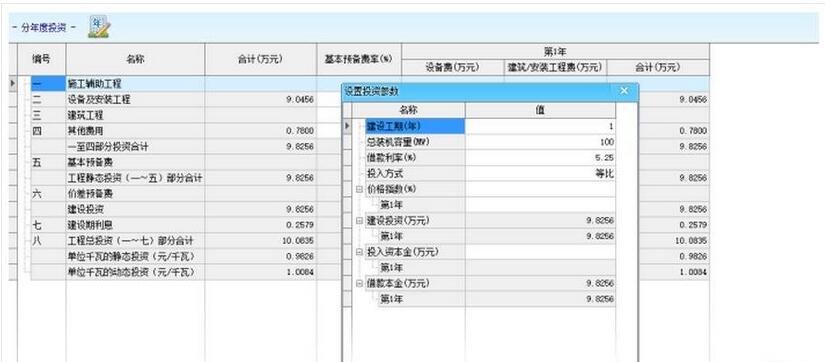
Task: Select the 单位千瓦的动态投资 row
Action: 135,273
